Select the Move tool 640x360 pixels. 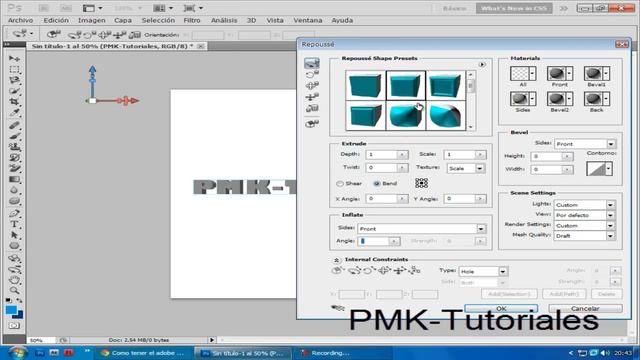(14, 59)
